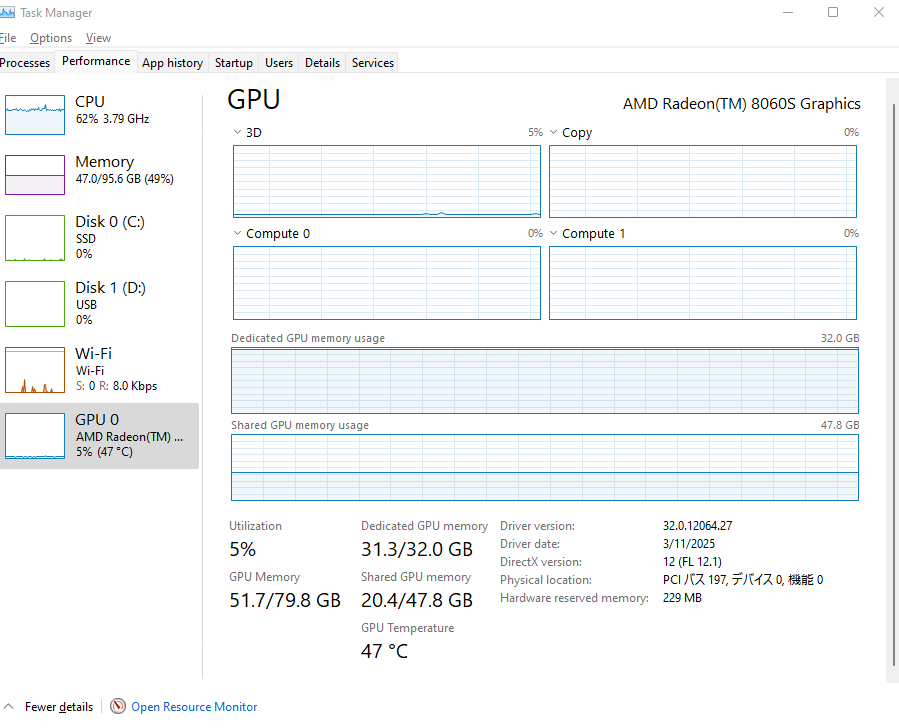Image resolution: width=899 pixels, height=728 pixels.
Task: Click the '47.8 GB' shared graph maximum label
Action: click(840, 425)
